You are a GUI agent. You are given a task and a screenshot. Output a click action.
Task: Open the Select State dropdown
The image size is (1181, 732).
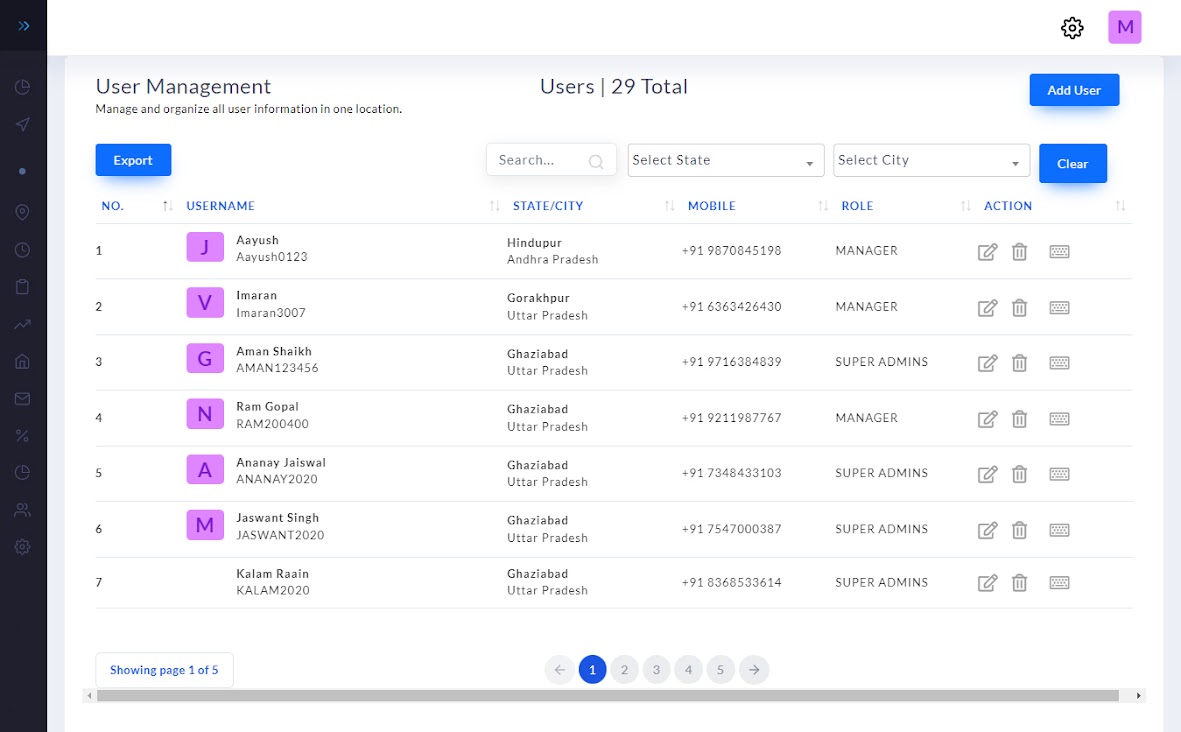[x=725, y=160]
